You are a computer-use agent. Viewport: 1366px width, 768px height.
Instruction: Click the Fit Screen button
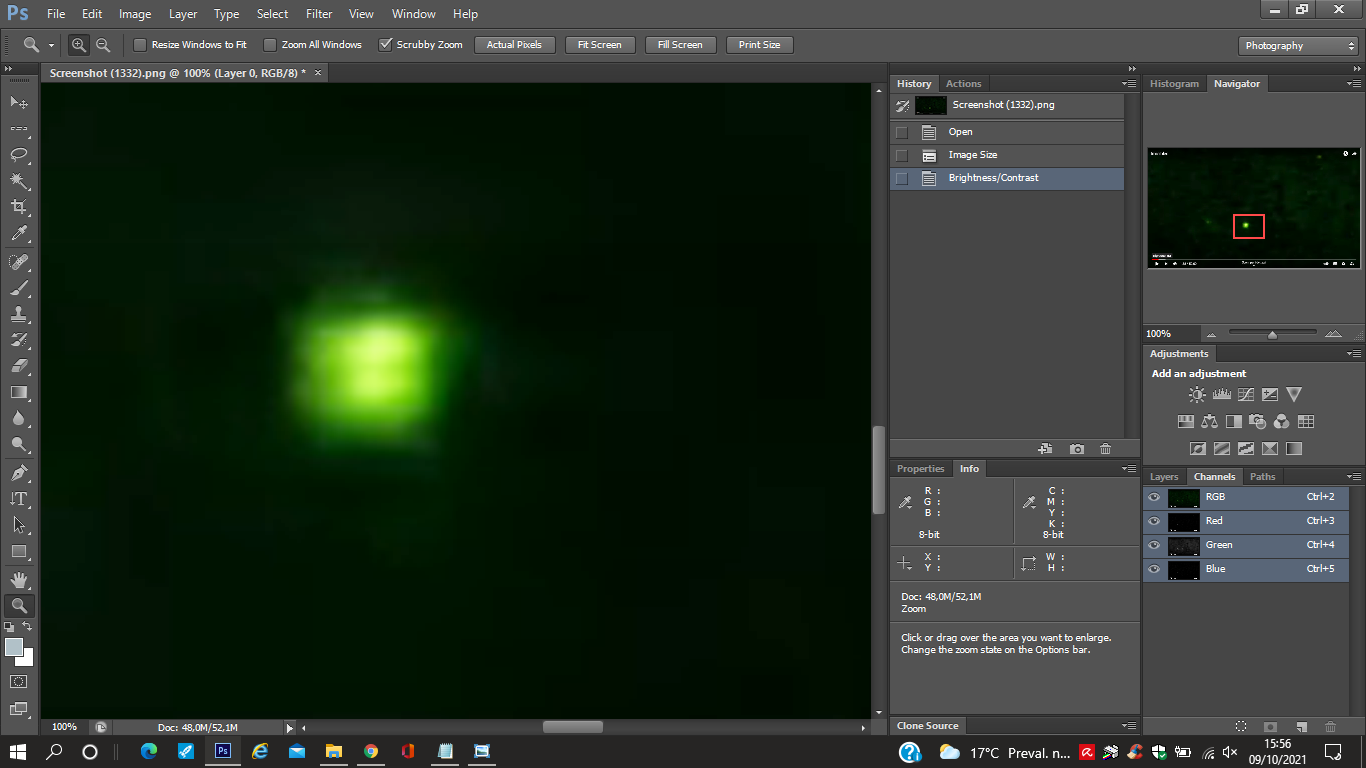tap(599, 45)
